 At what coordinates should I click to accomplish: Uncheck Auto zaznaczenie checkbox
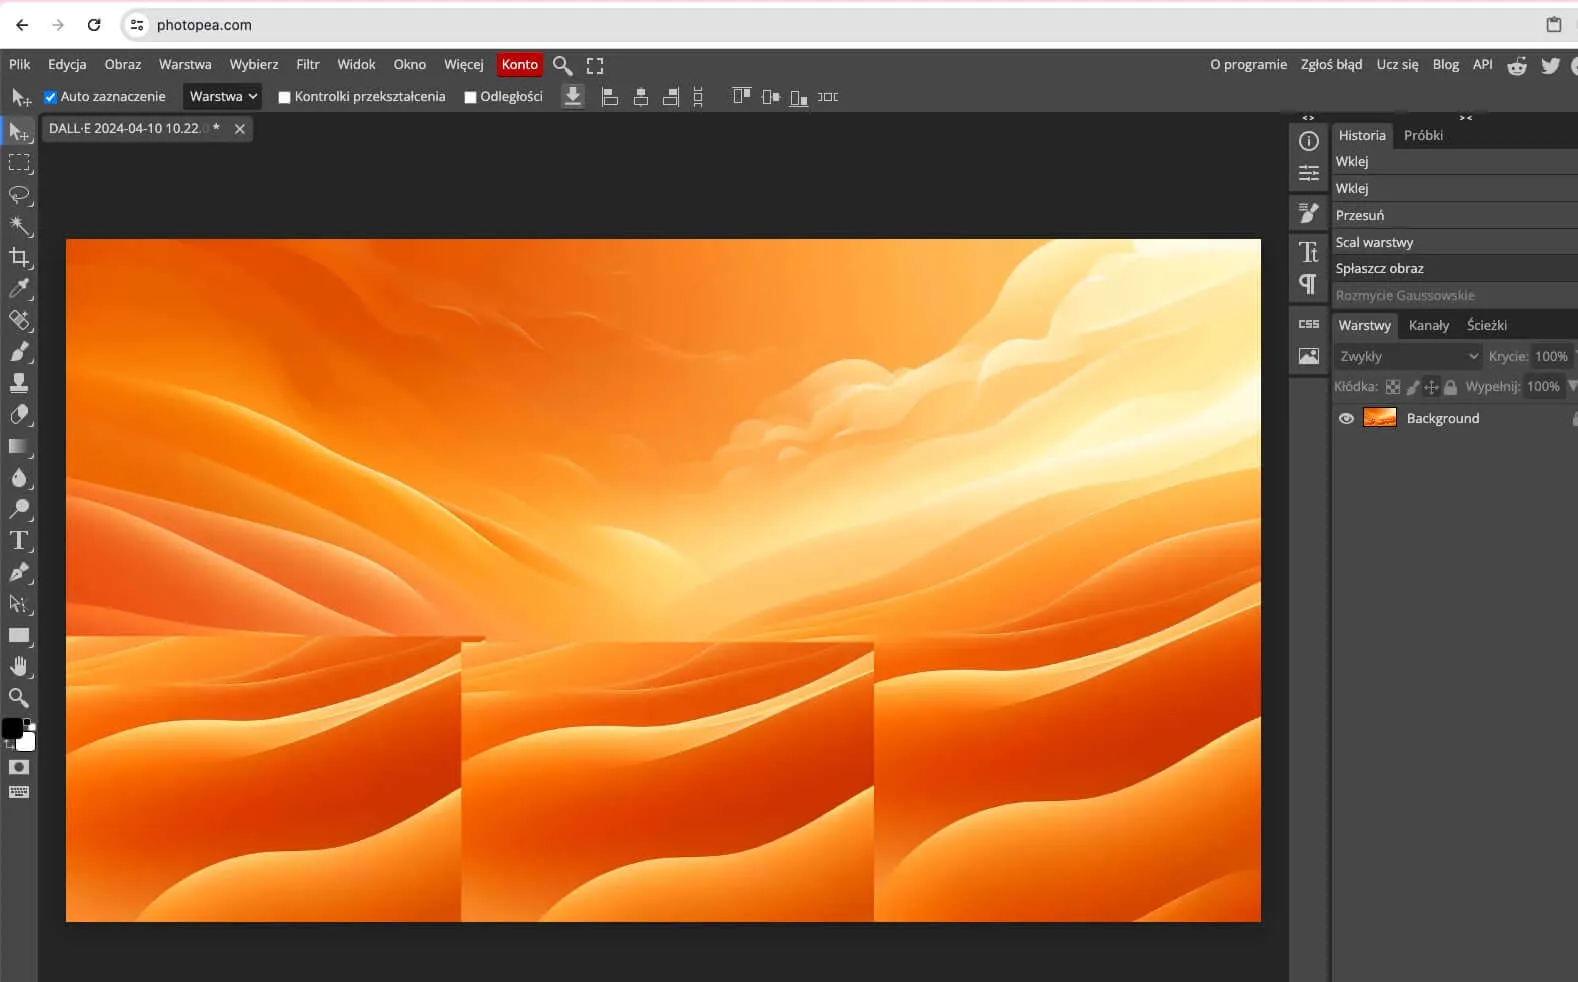pos(50,97)
